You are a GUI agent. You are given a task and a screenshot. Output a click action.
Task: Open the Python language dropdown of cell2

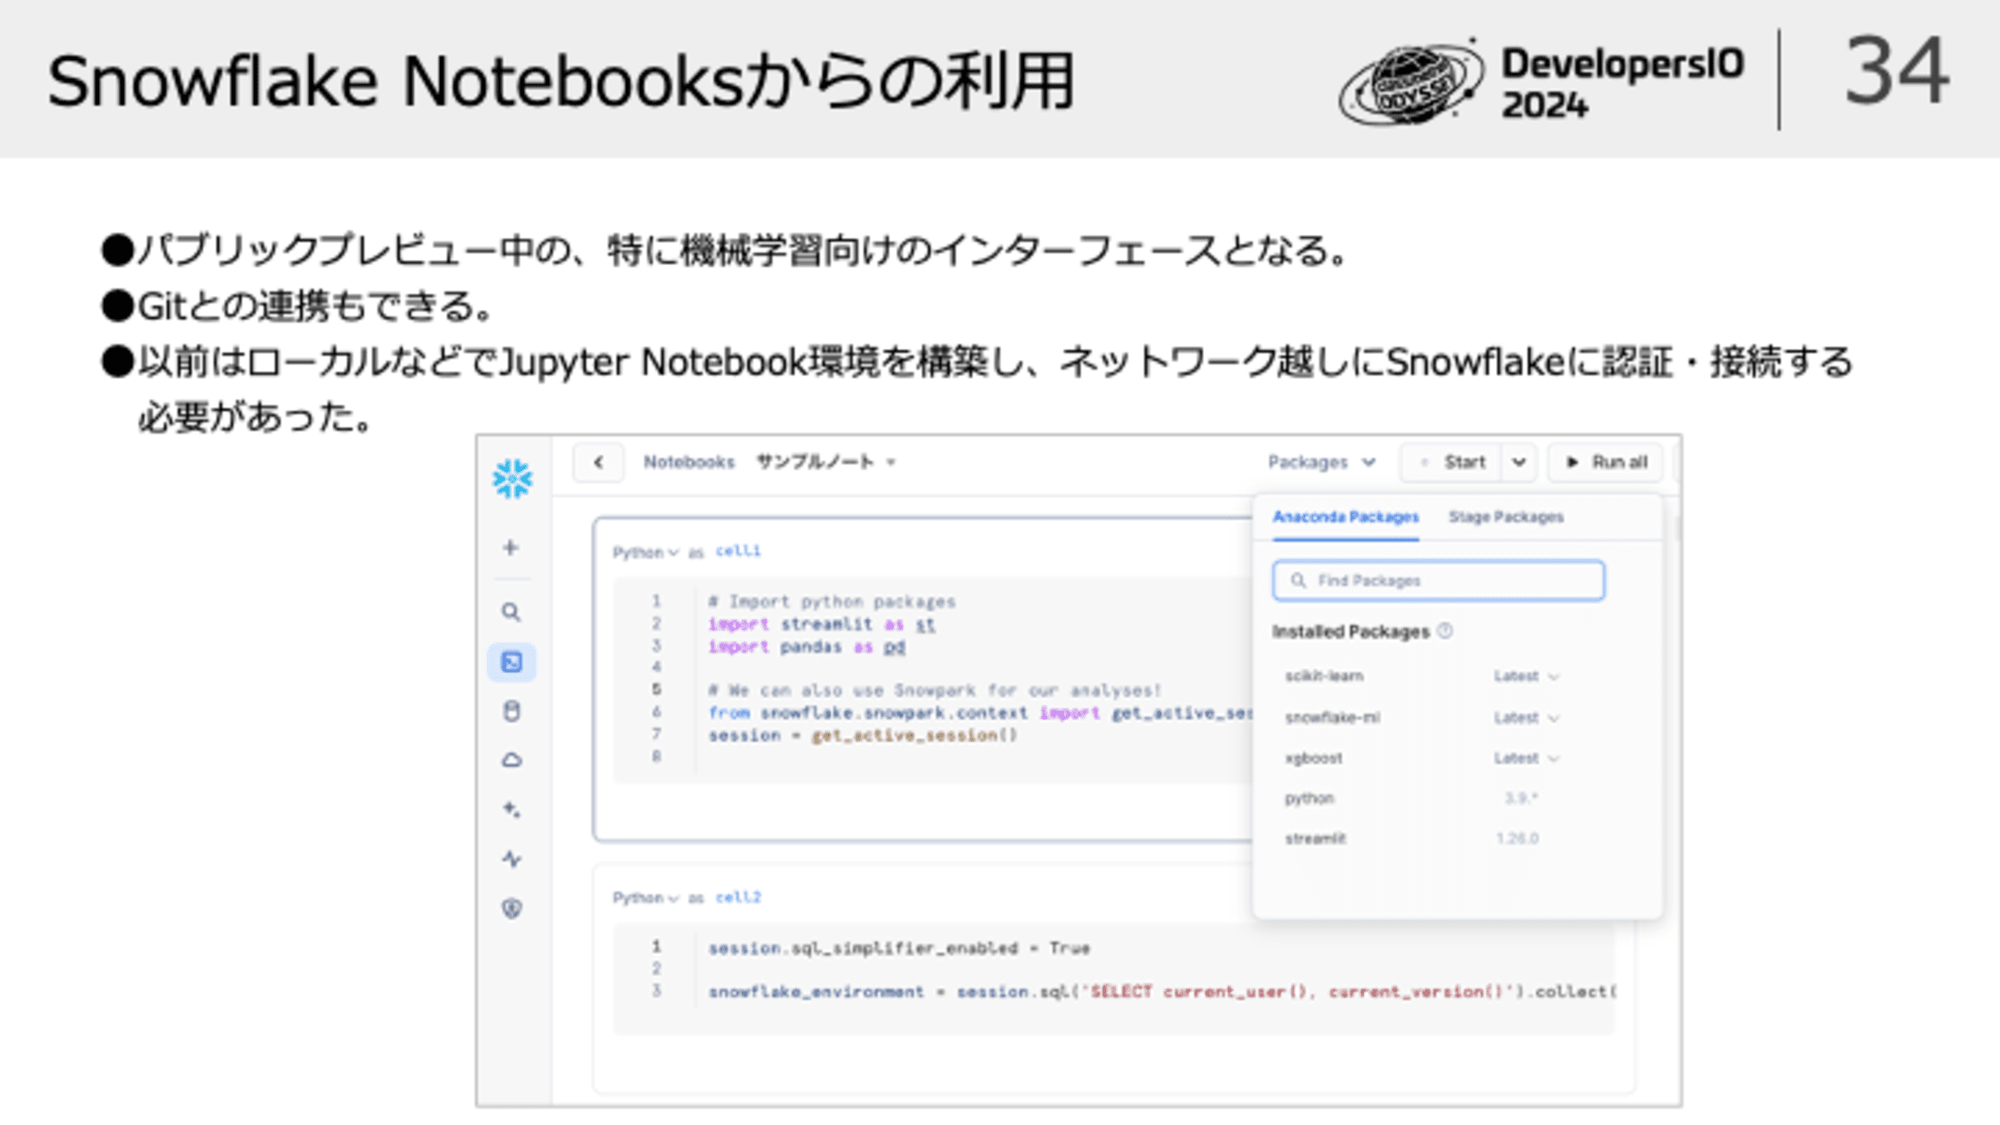pyautogui.click(x=645, y=898)
